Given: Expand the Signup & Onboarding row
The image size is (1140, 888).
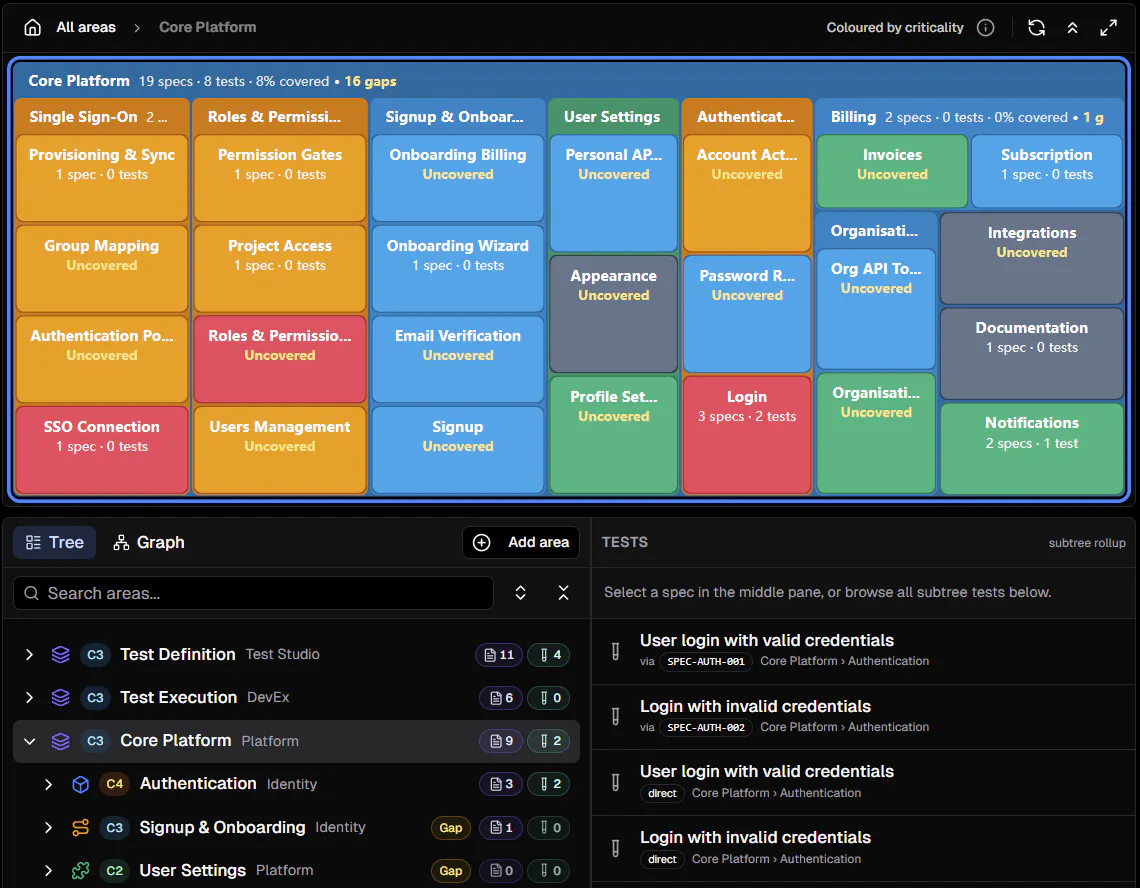Looking at the screenshot, I should pos(48,828).
